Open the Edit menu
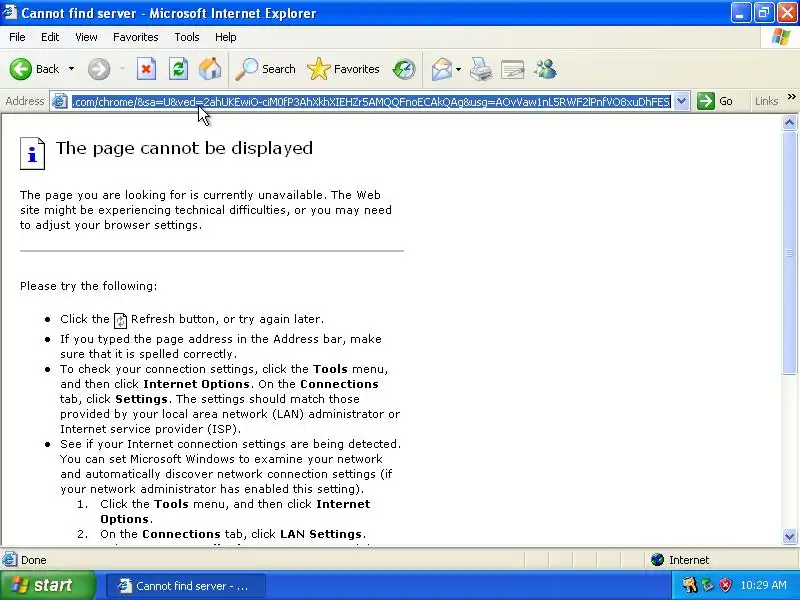Screen dimensions: 800x600 coord(50,37)
